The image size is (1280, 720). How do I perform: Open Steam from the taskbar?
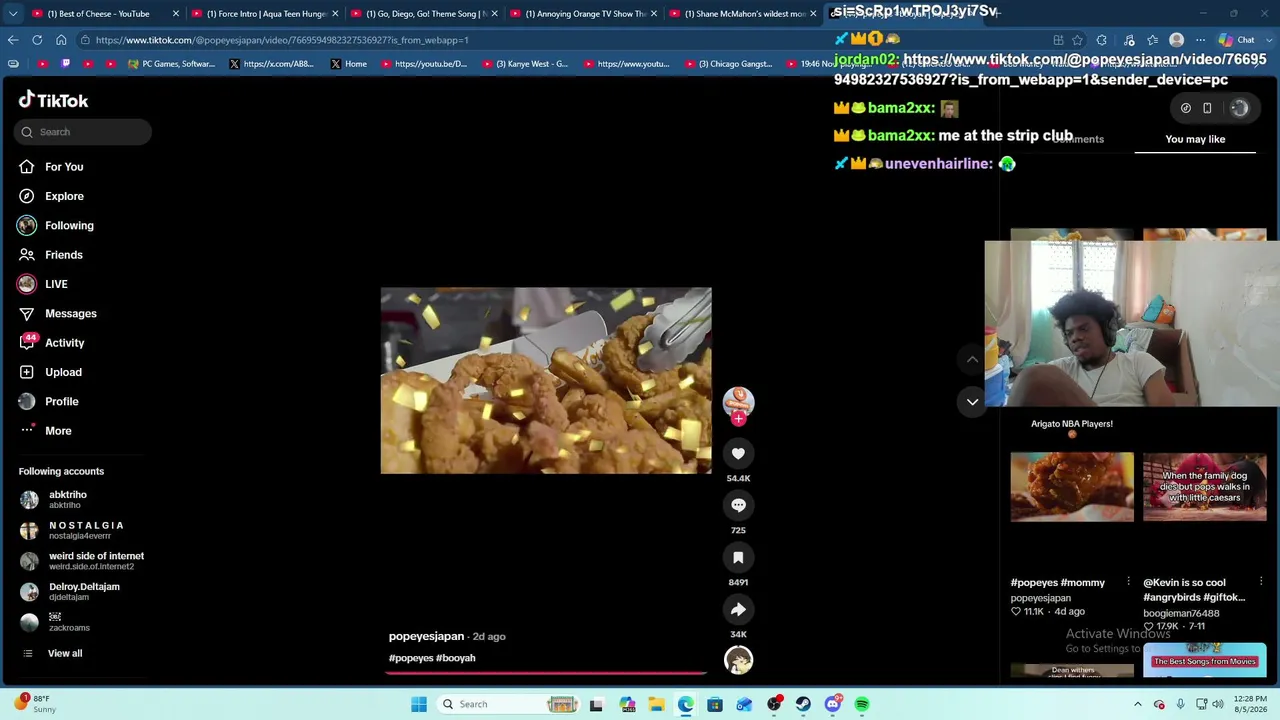coord(803,704)
